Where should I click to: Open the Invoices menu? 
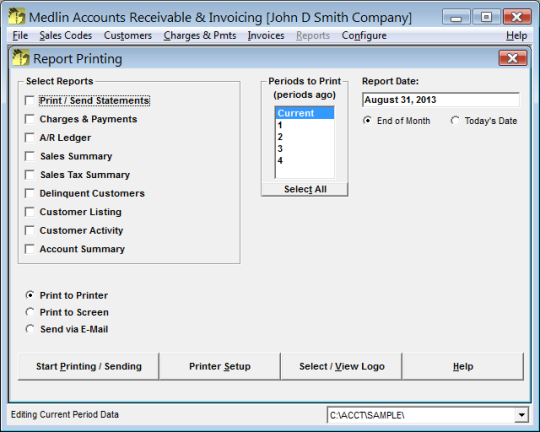tap(266, 35)
